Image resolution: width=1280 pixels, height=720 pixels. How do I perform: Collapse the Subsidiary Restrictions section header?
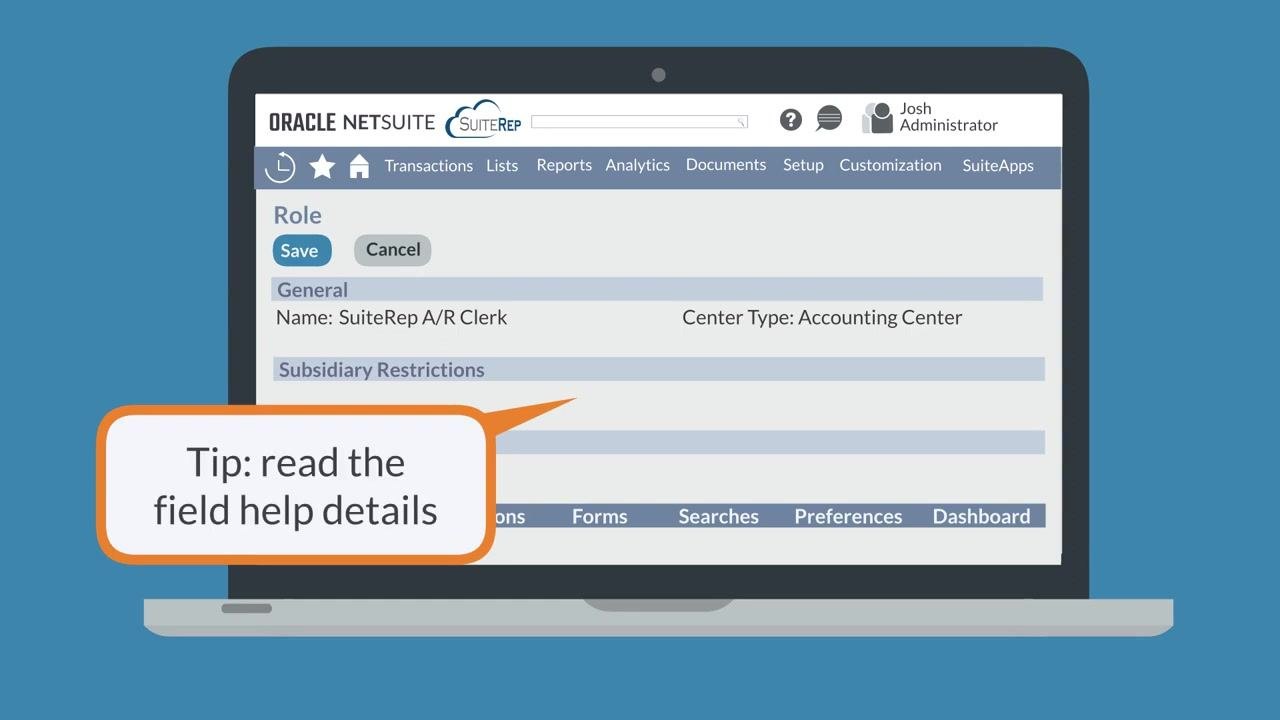[x=659, y=369]
